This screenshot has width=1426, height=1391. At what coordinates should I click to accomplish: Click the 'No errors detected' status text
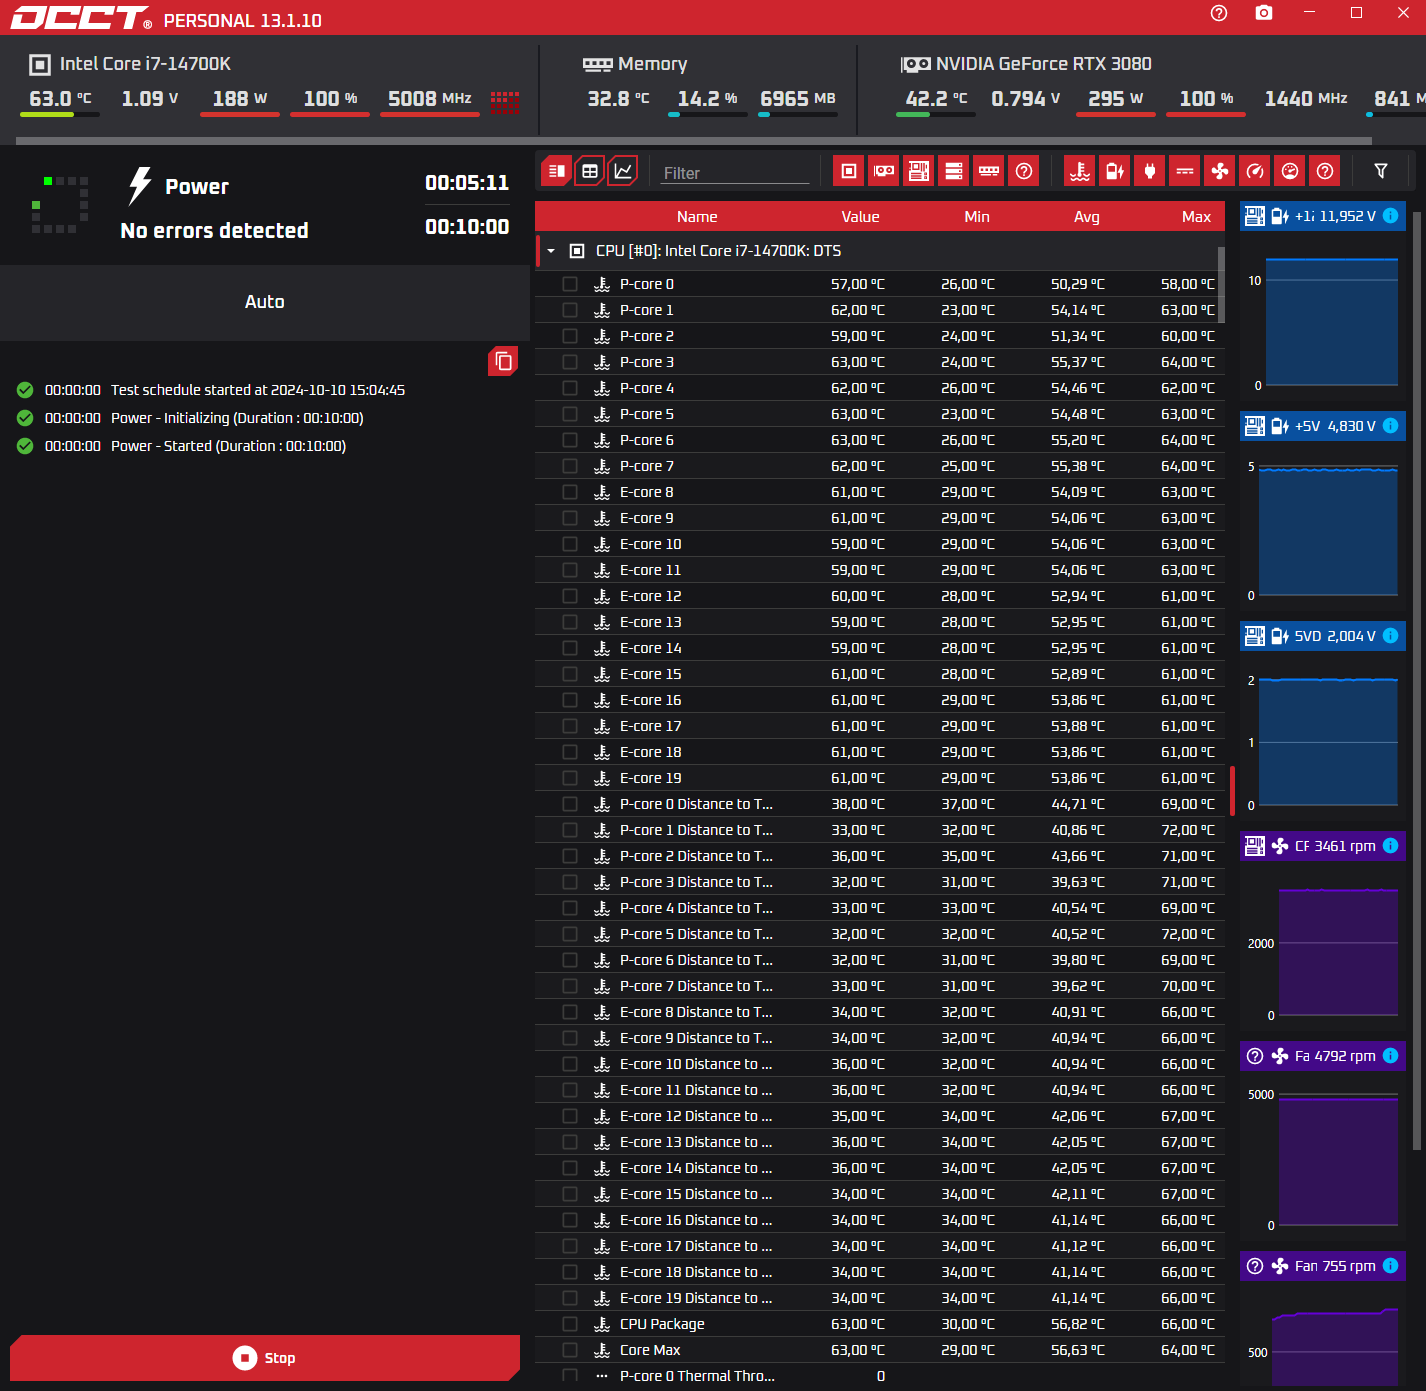(x=214, y=231)
